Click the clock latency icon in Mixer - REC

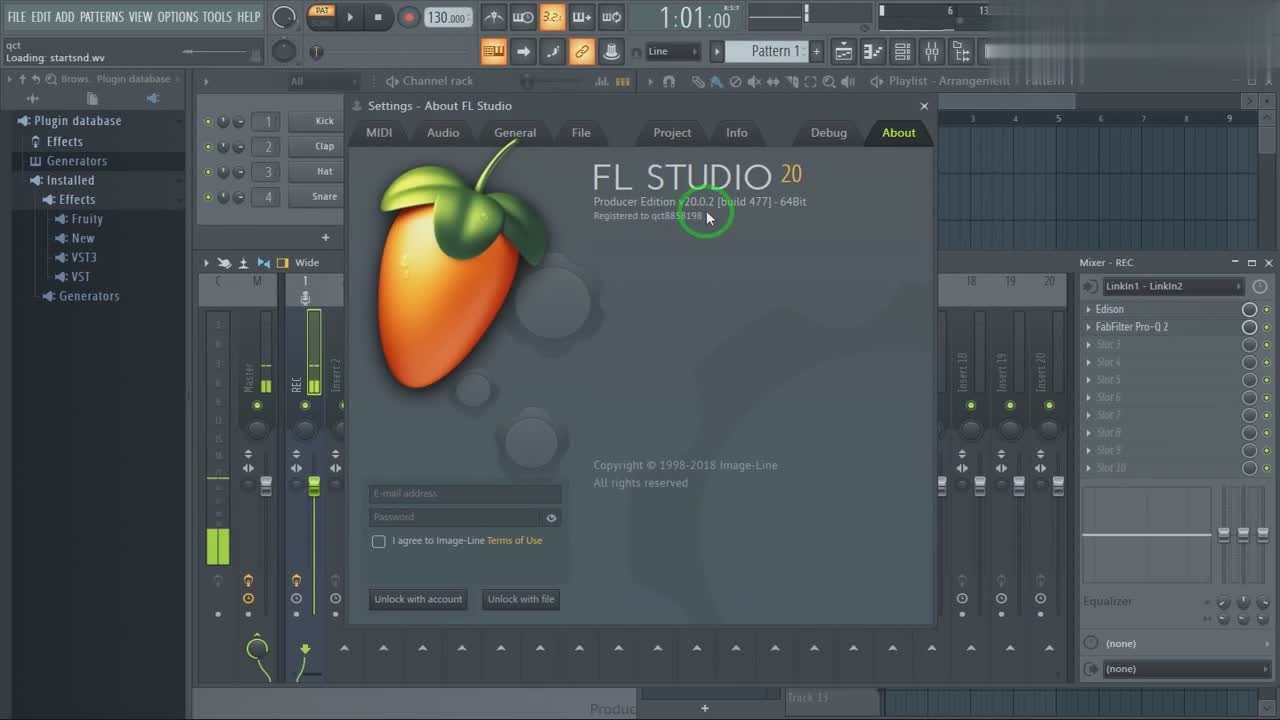tap(1259, 287)
